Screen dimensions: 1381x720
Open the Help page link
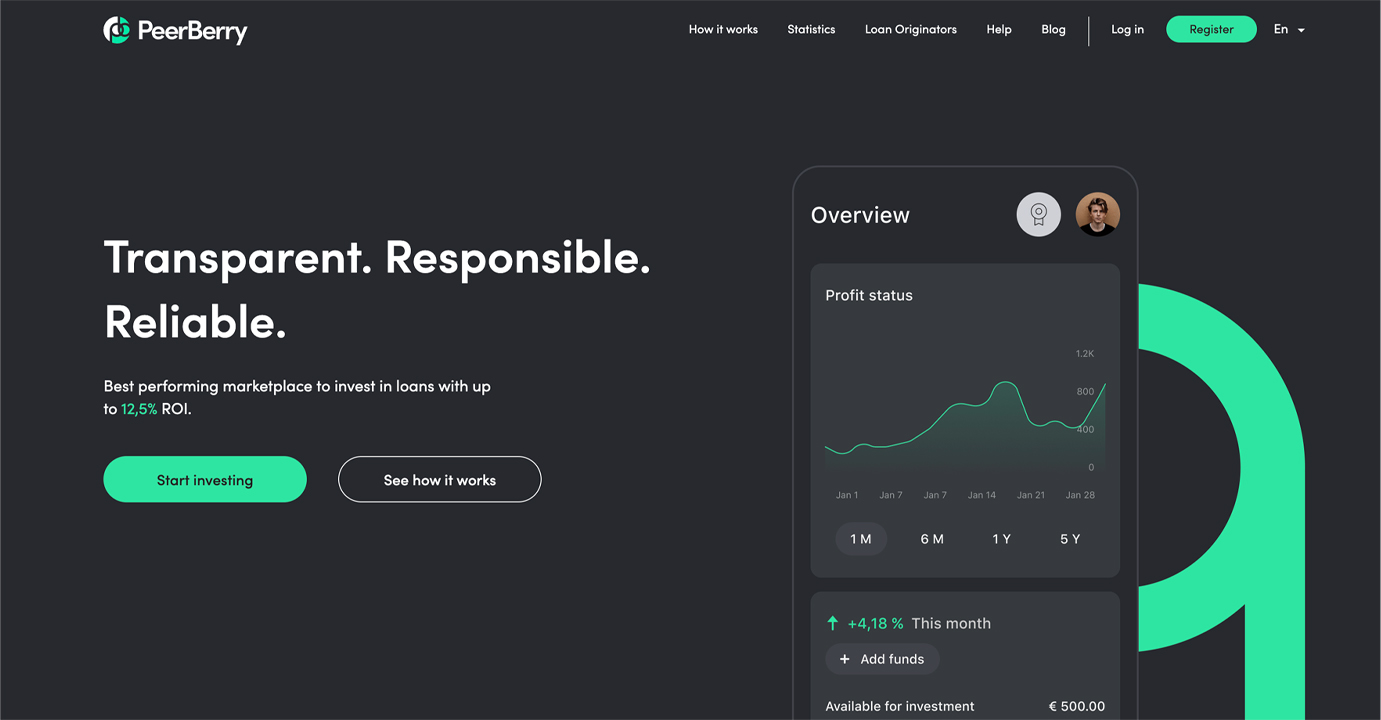pyautogui.click(x=999, y=30)
